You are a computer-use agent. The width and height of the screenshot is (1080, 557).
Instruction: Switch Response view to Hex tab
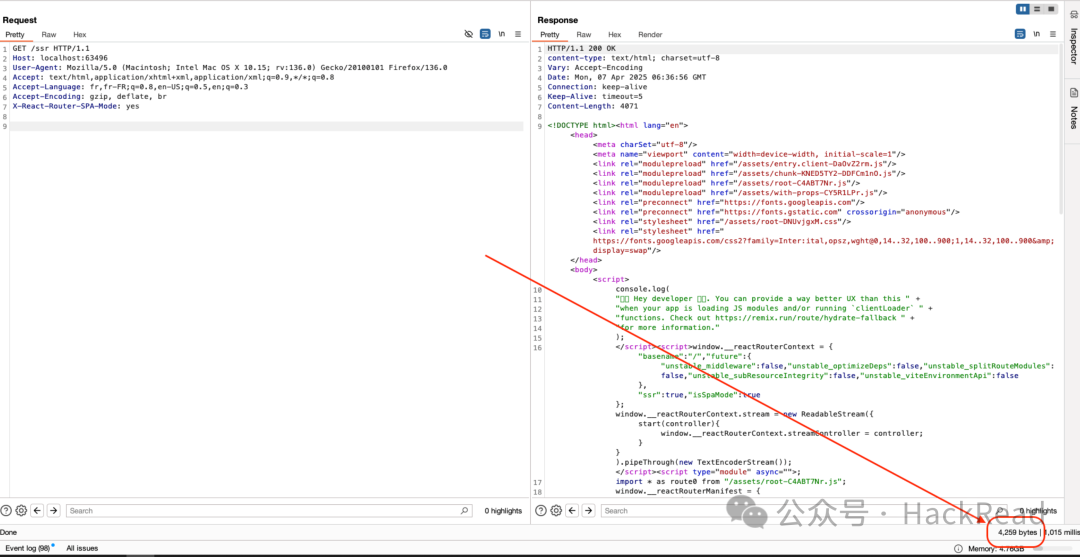pyautogui.click(x=614, y=34)
